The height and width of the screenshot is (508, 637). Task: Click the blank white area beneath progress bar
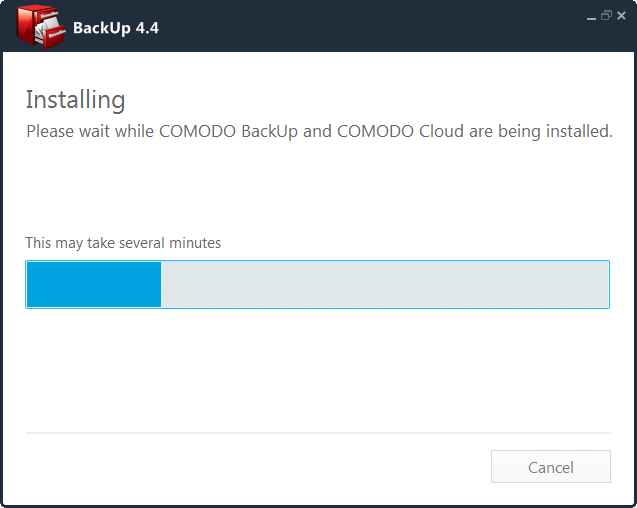coord(318,370)
